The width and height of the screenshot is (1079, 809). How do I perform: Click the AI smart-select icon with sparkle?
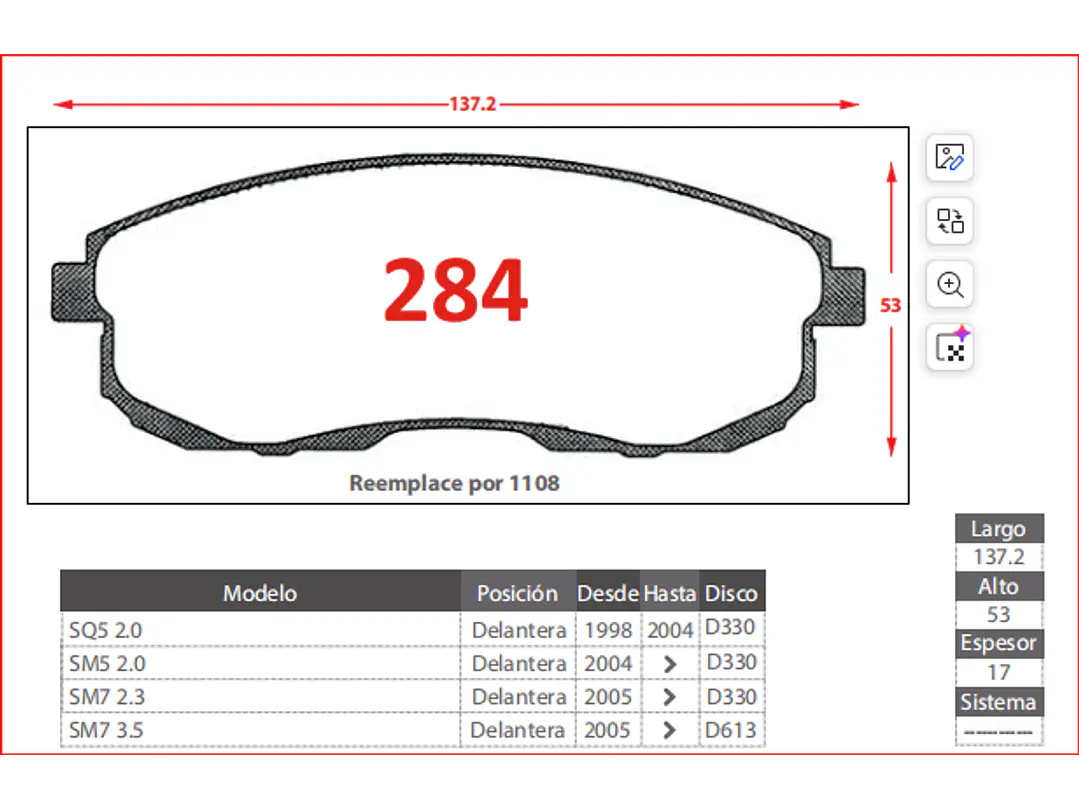pyautogui.click(x=949, y=347)
